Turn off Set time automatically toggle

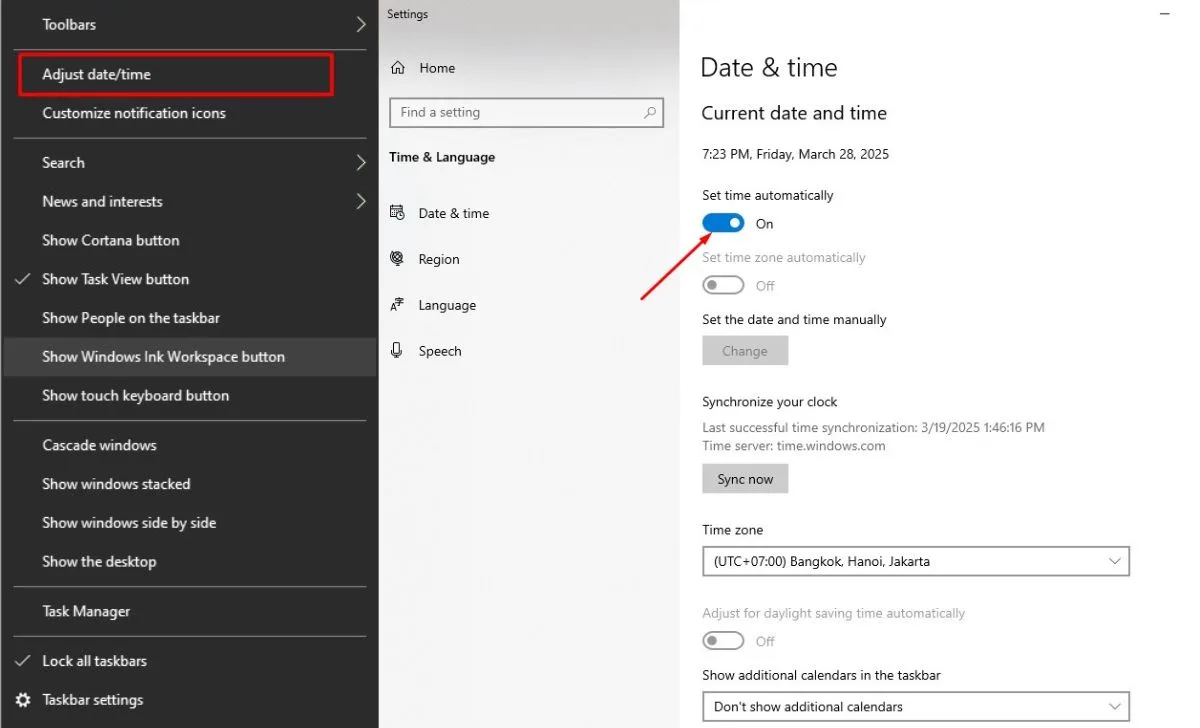coord(723,224)
